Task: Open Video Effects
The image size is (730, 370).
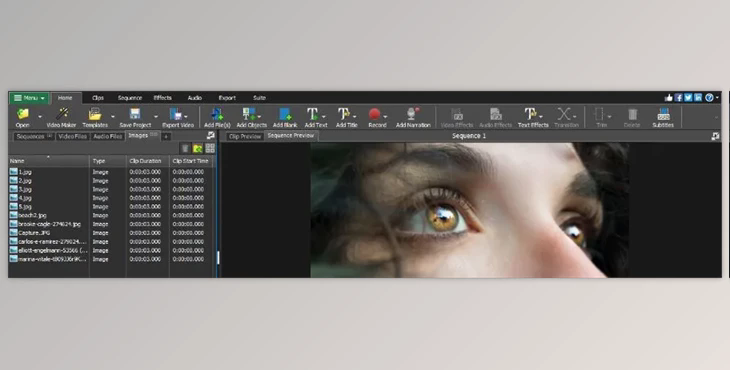Action: tap(457, 117)
